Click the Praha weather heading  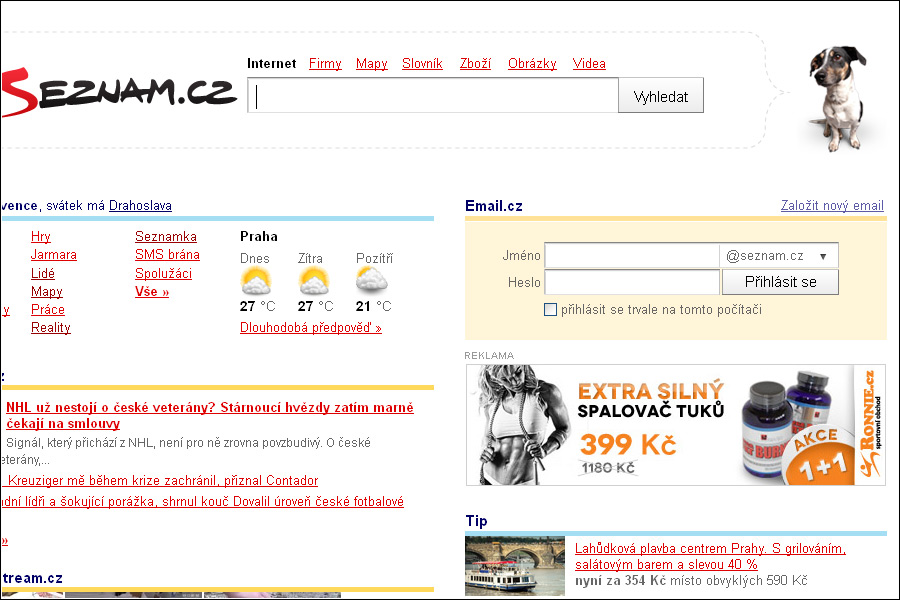[259, 237]
